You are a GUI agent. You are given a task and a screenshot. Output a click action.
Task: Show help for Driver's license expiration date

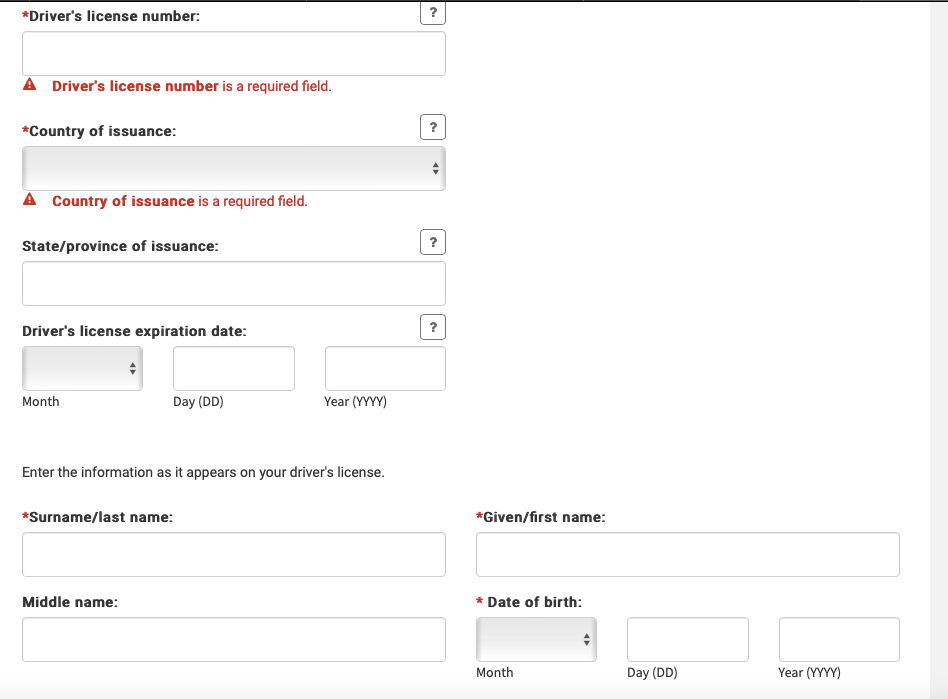(432, 327)
